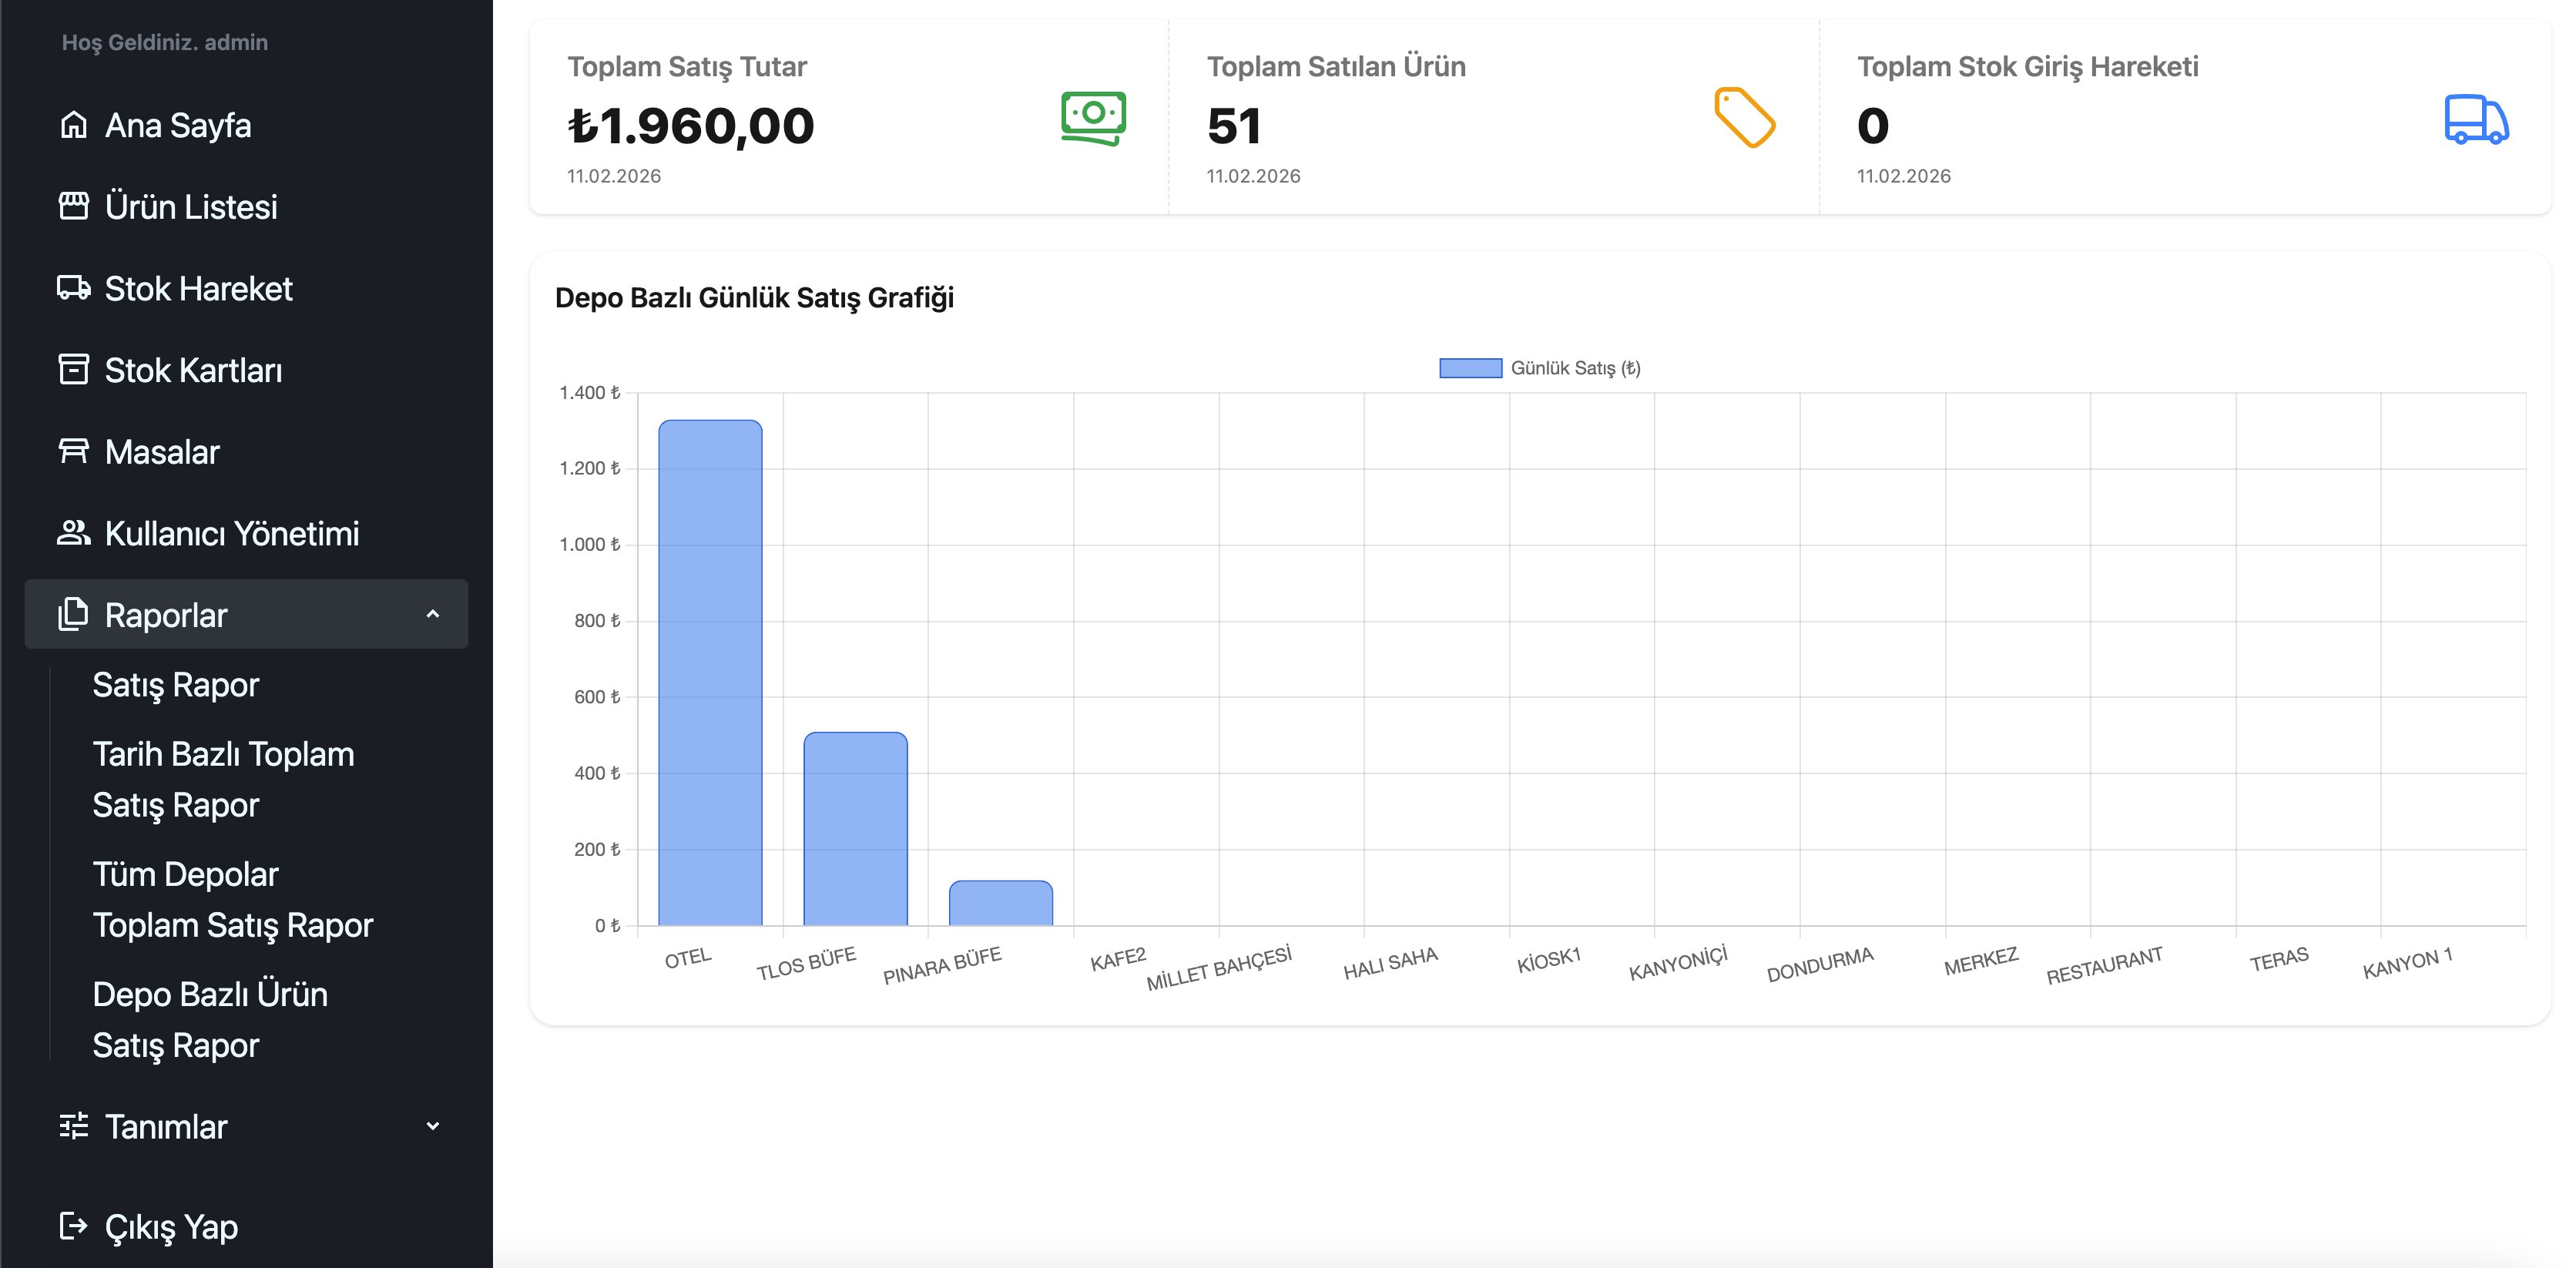
Task: Open Tarih Bazlı Toplam Satış Rapor
Action: coord(223,779)
